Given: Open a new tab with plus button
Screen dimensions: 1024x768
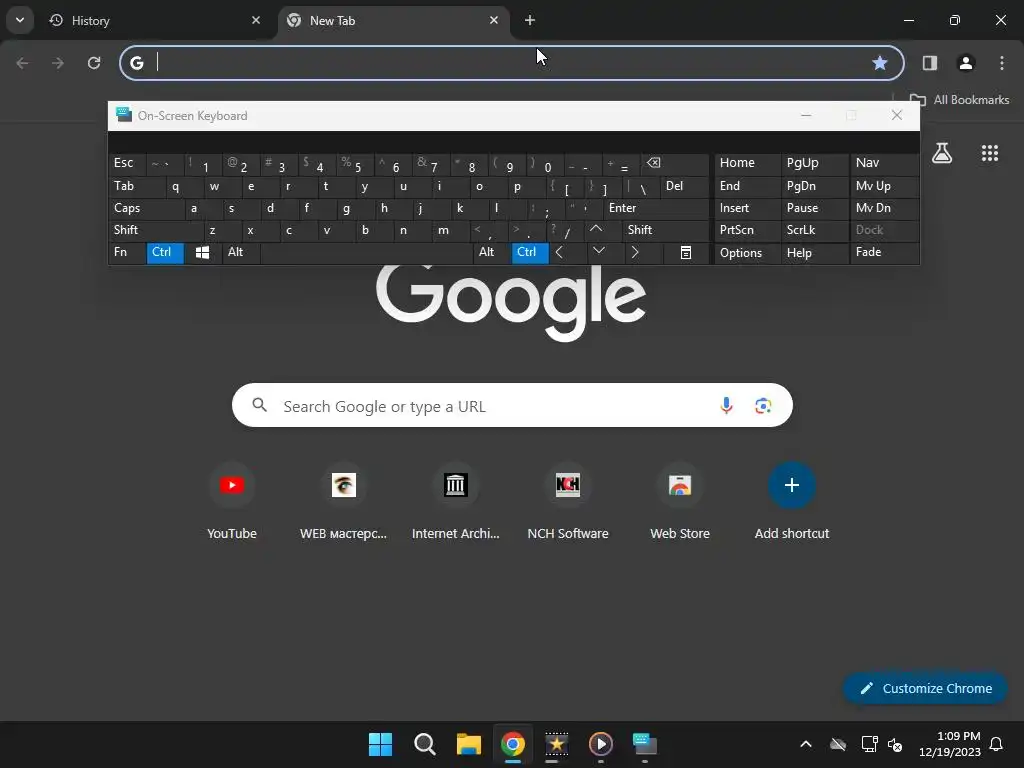Looking at the screenshot, I should 530,20.
